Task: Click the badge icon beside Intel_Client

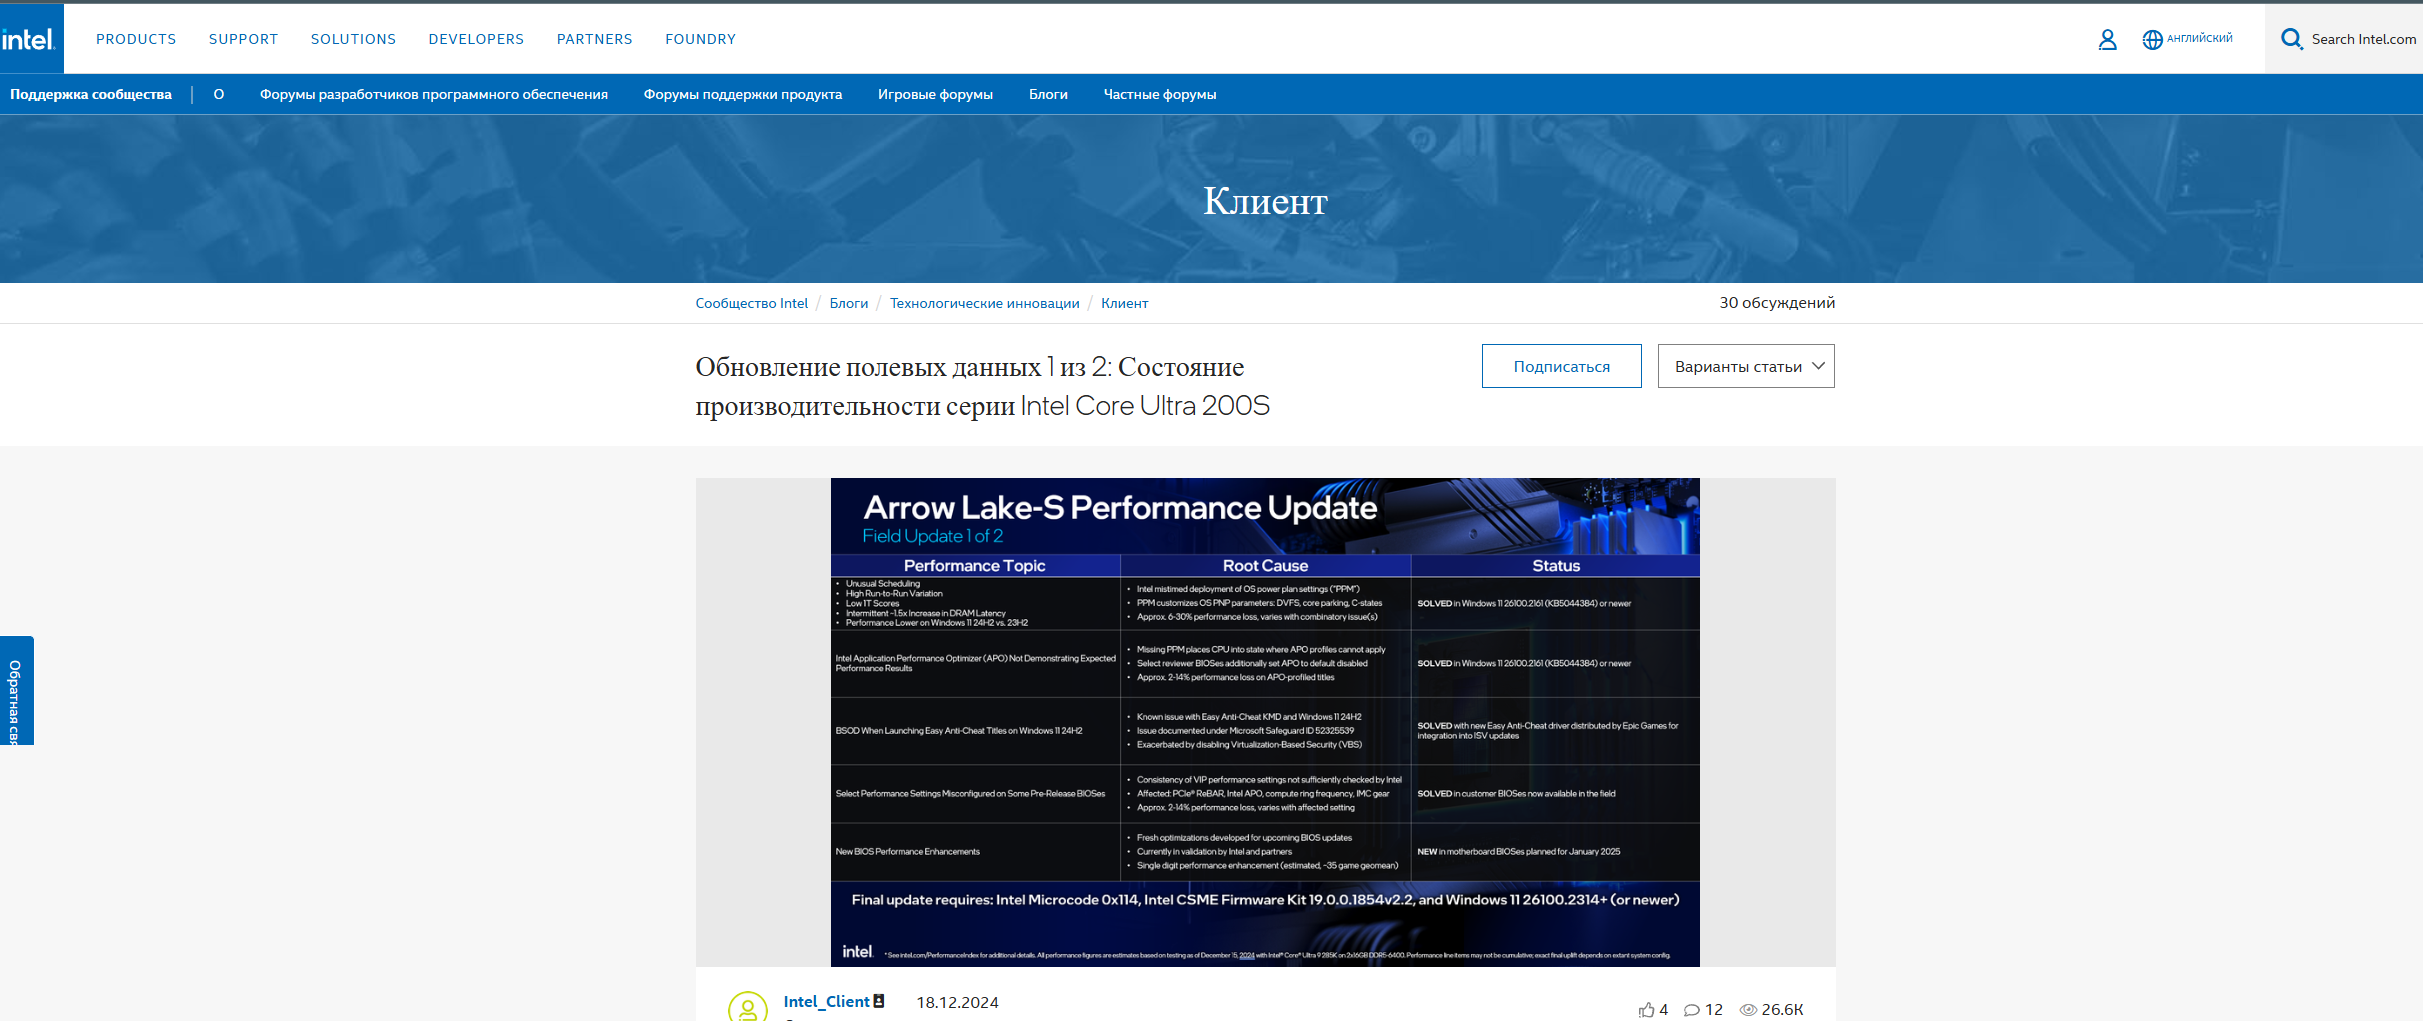Action: coord(879,1001)
